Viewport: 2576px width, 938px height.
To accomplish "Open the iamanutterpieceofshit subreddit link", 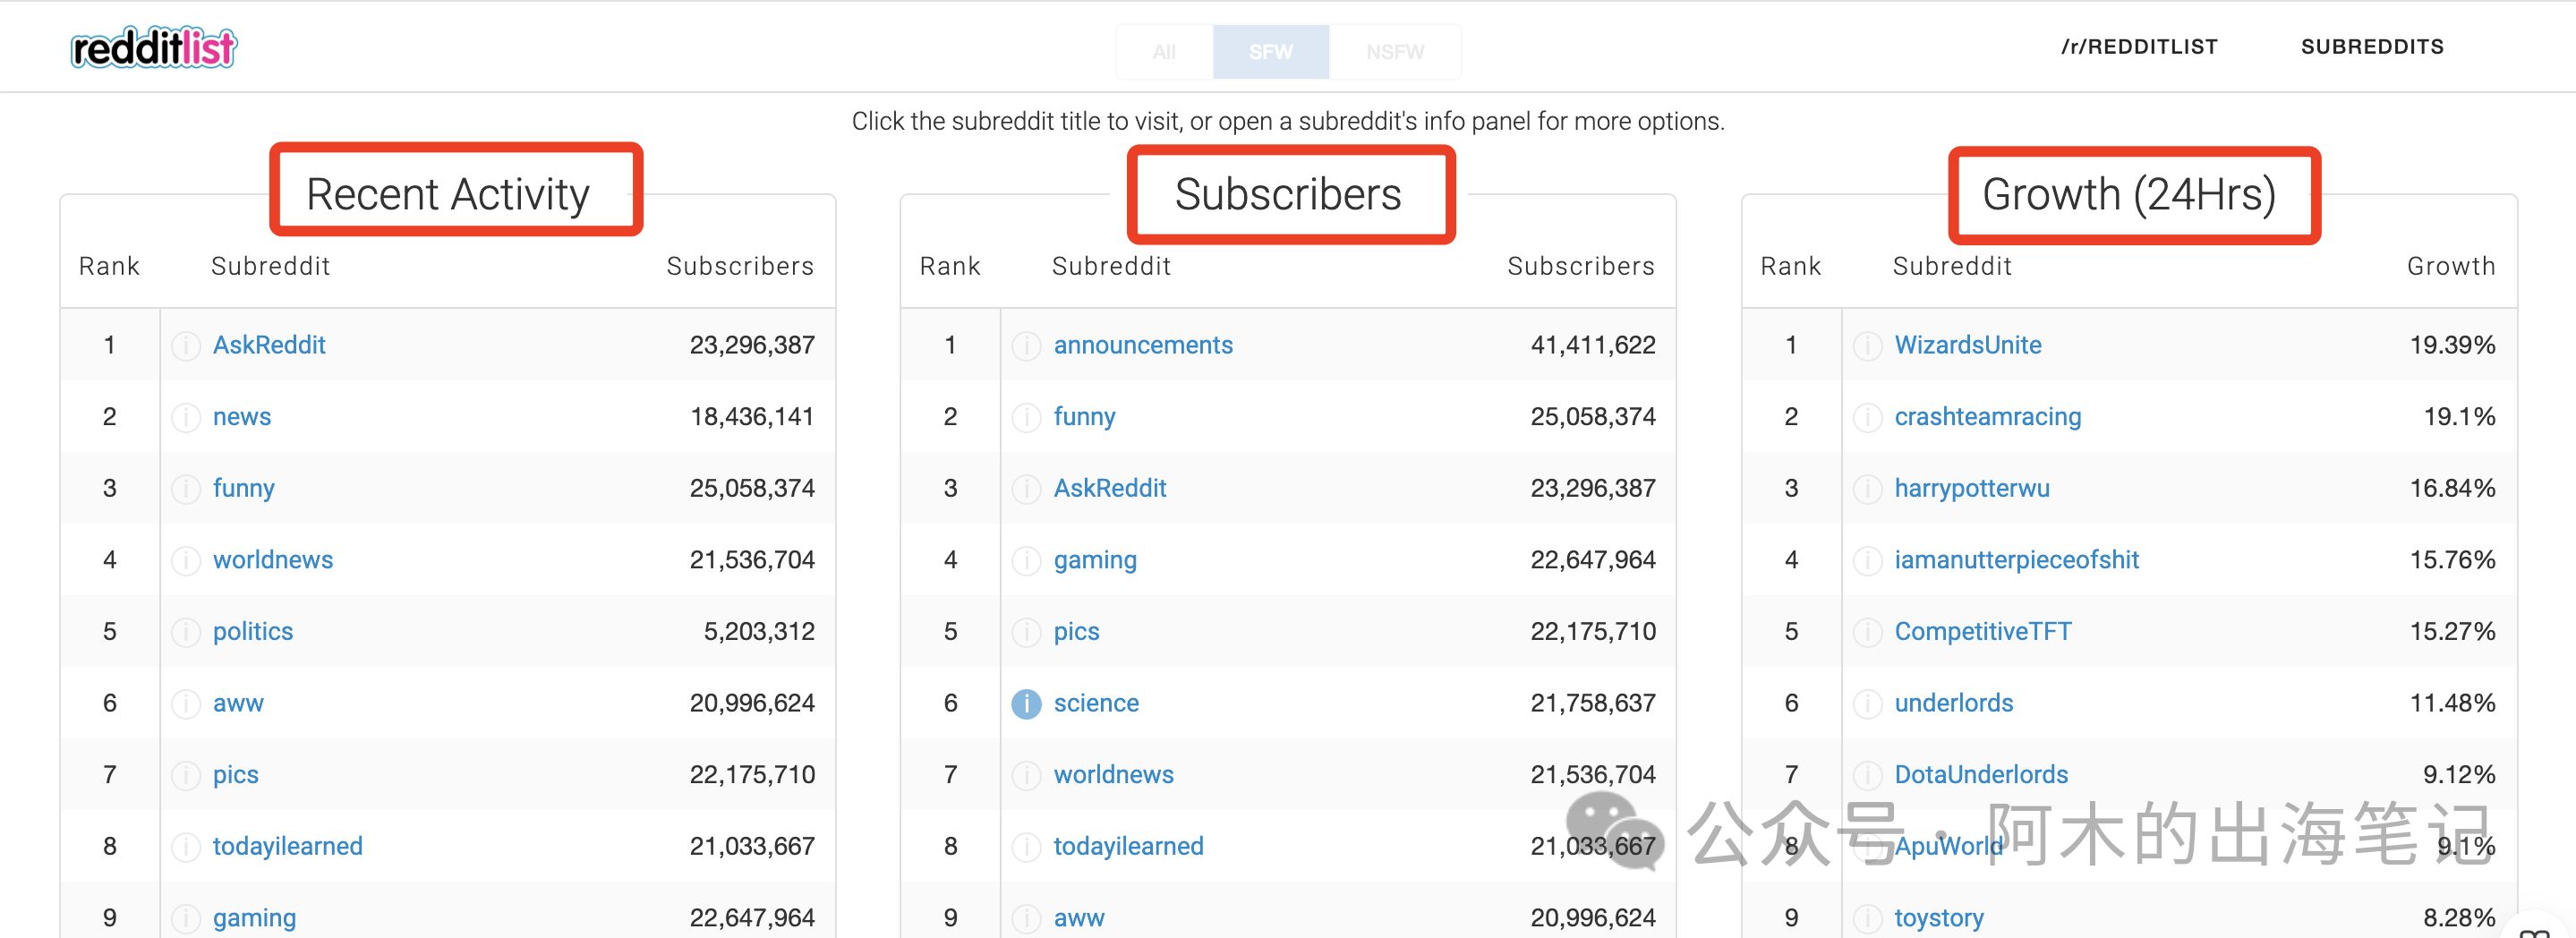I will (x=2016, y=560).
